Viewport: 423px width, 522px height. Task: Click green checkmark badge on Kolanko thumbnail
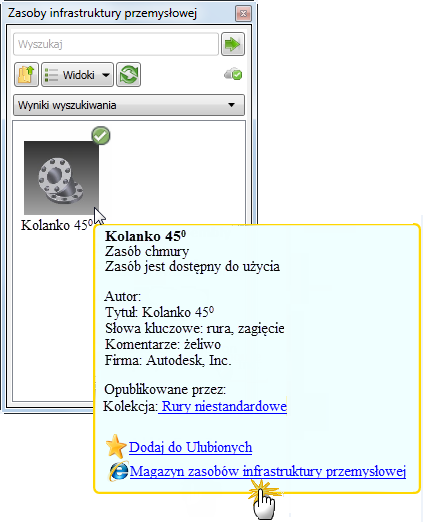[101, 135]
